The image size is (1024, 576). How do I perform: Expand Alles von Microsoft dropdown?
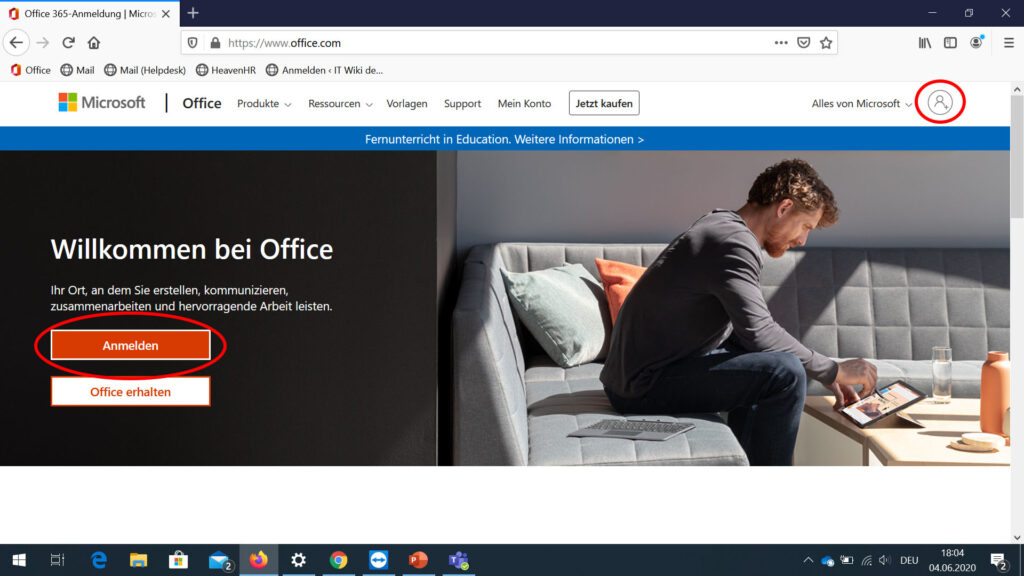click(861, 104)
